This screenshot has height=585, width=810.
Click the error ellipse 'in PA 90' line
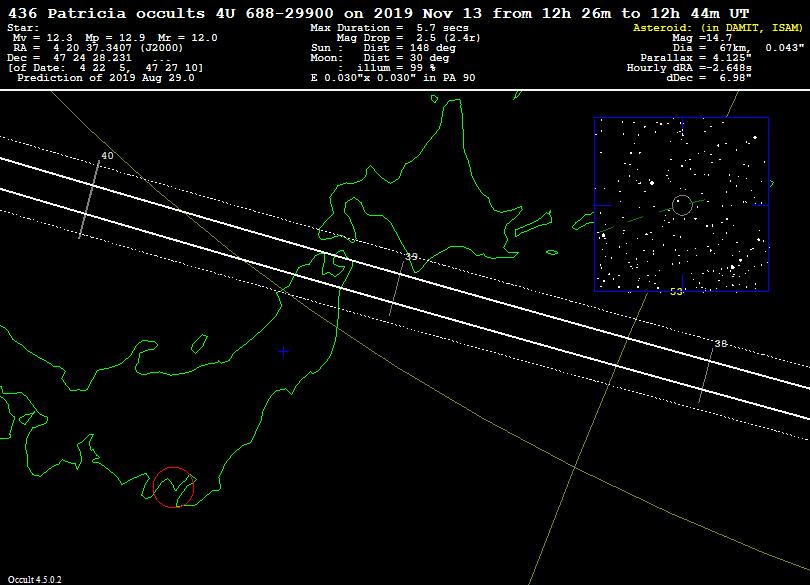pyautogui.click(x=393, y=78)
